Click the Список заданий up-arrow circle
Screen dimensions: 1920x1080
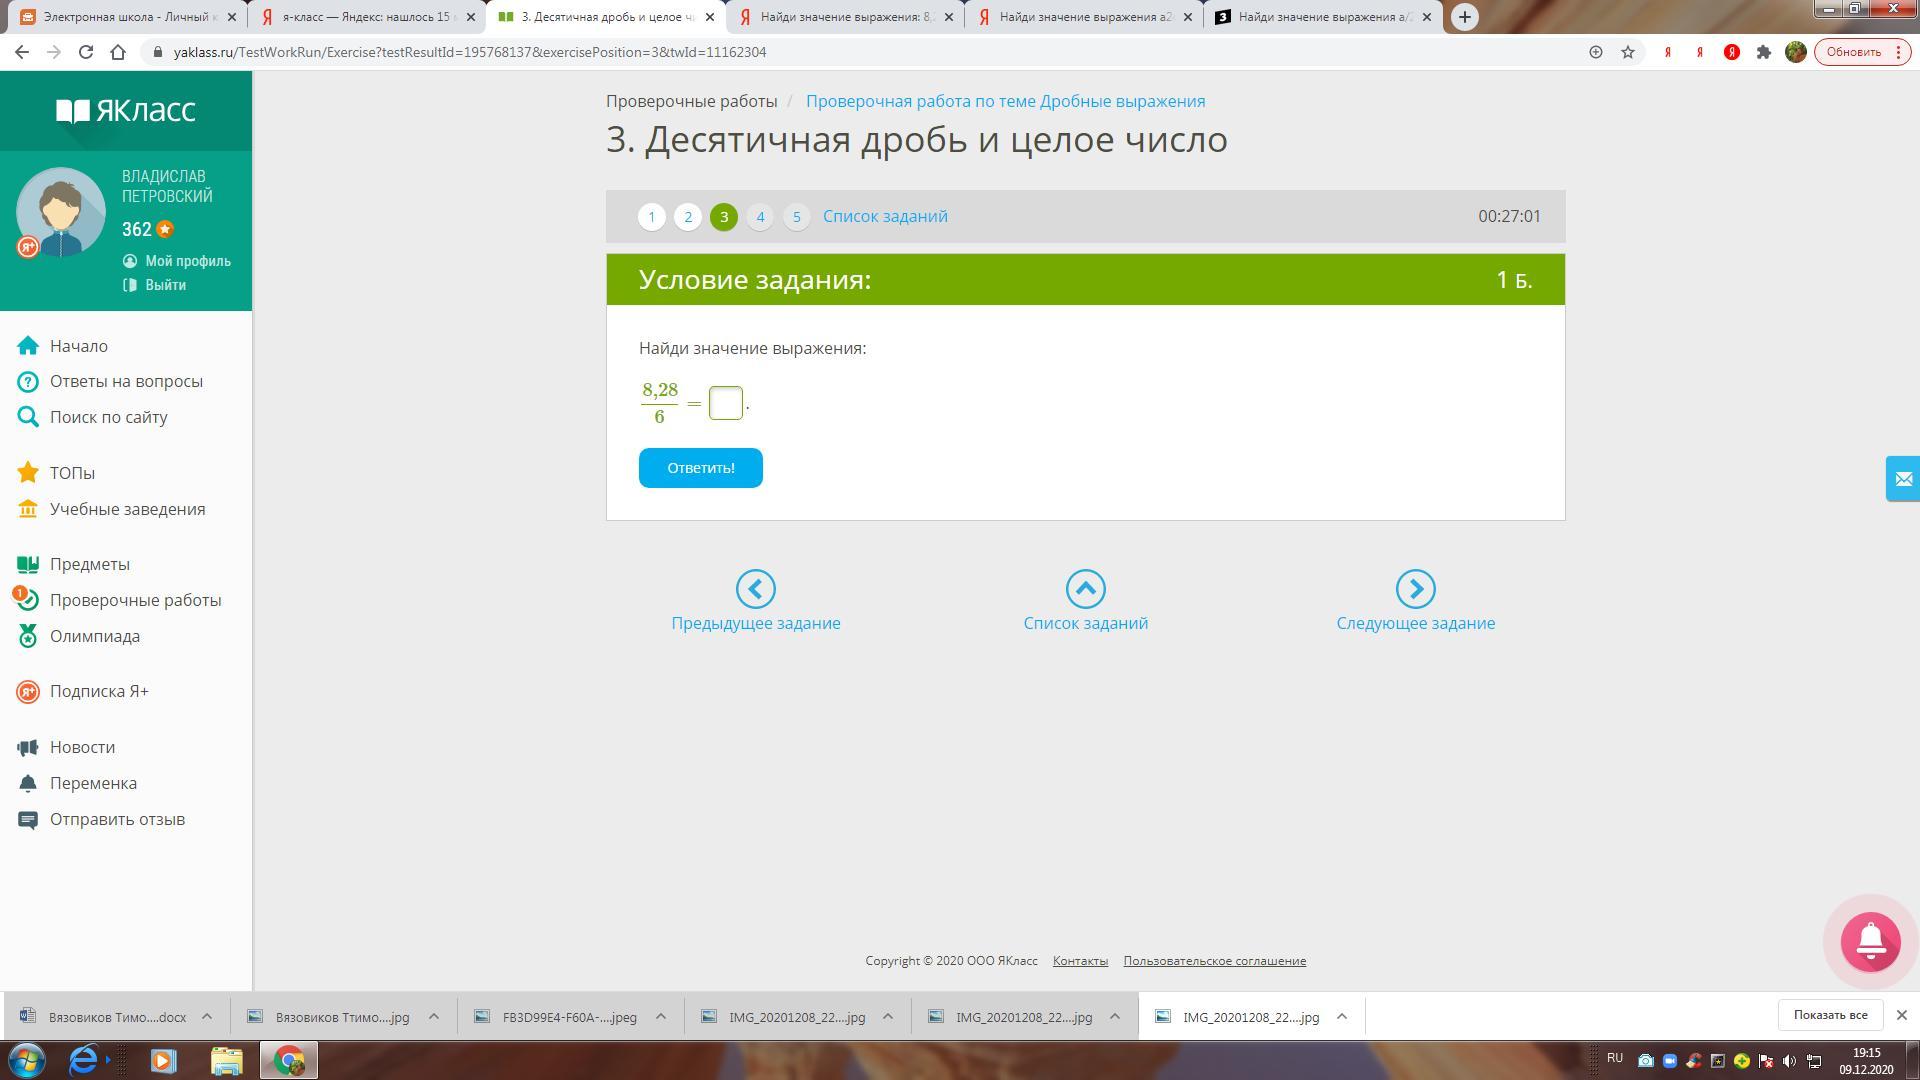click(1085, 589)
